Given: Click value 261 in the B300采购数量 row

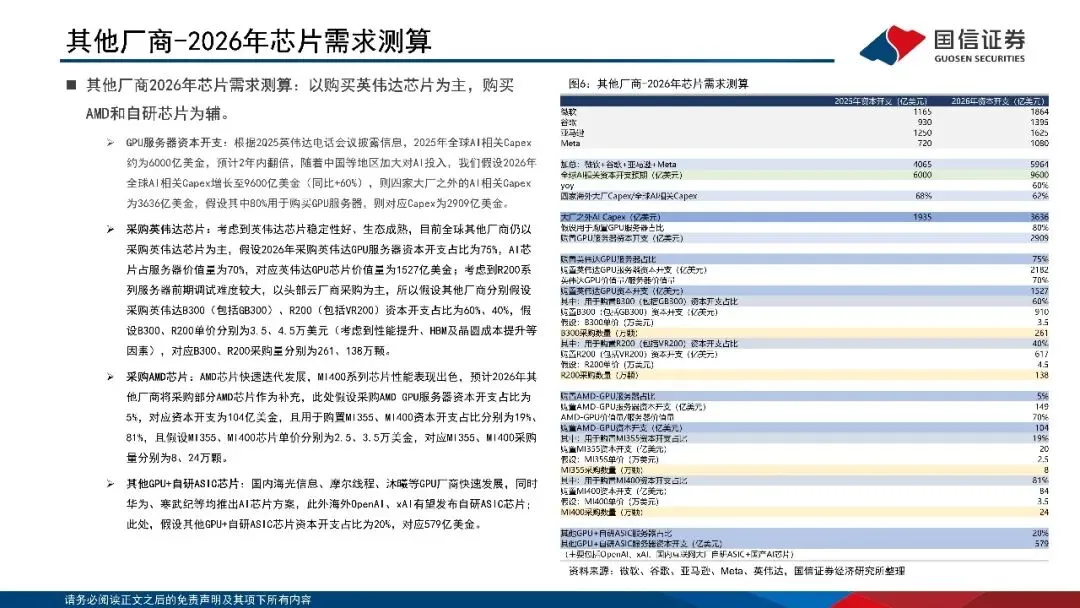Looking at the screenshot, I should point(1041,333).
